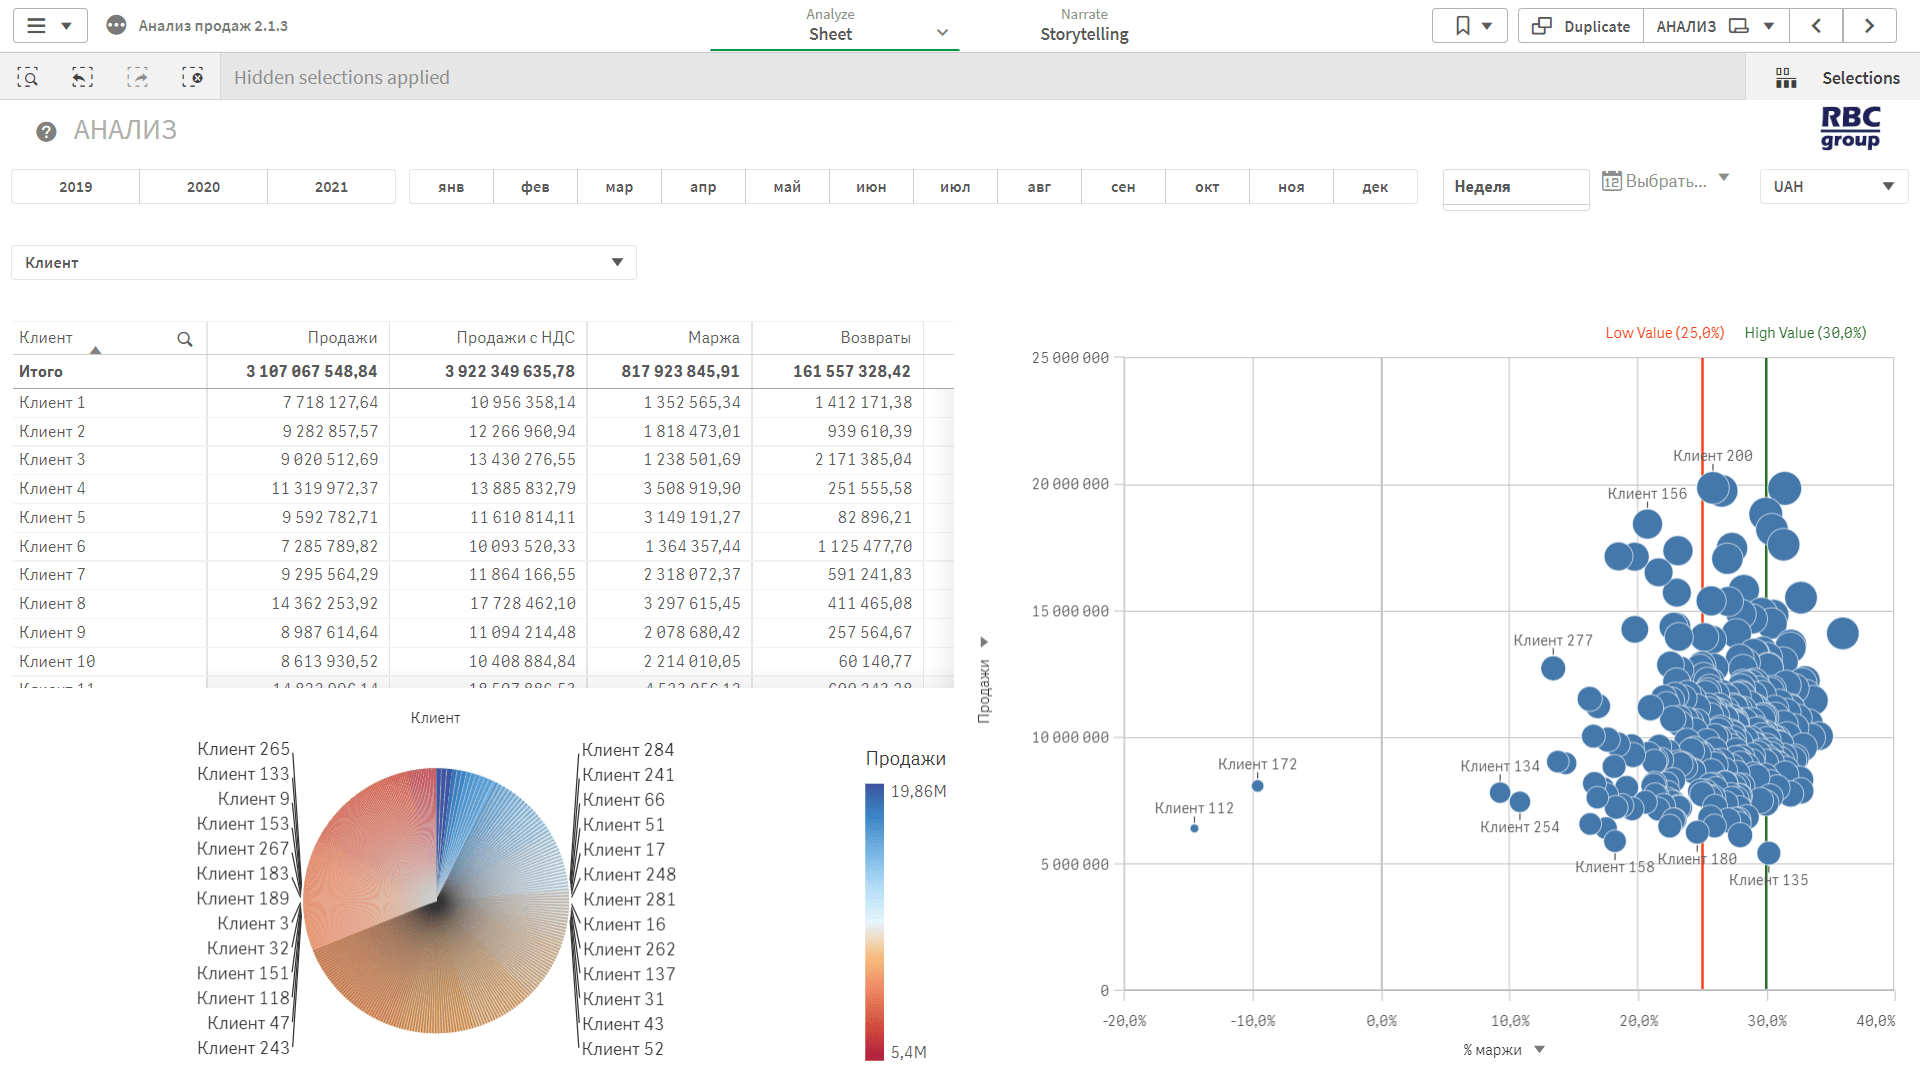The height and width of the screenshot is (1080, 1920).
Task: Toggle the май month filter
Action: pos(787,187)
